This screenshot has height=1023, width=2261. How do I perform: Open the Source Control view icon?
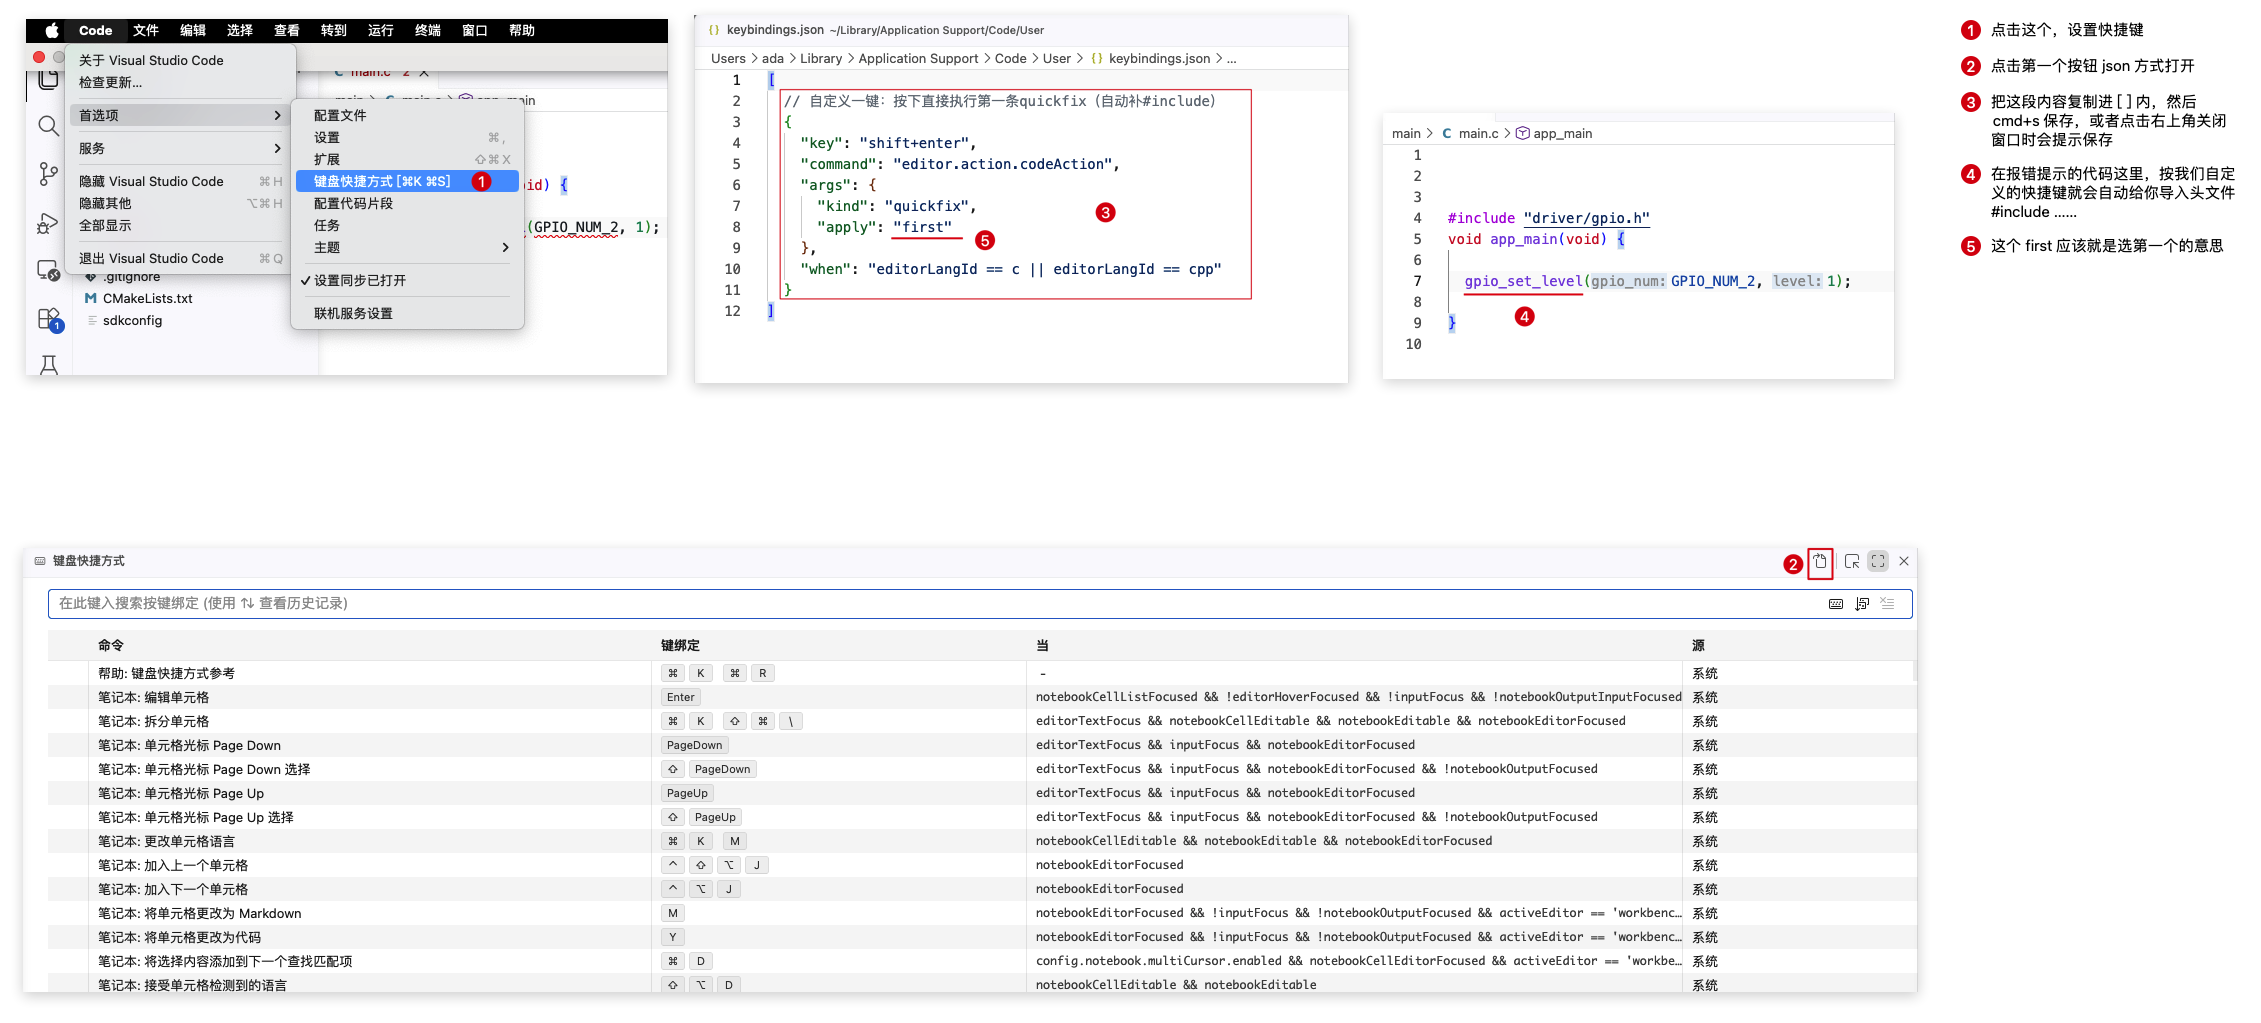pyautogui.click(x=48, y=174)
